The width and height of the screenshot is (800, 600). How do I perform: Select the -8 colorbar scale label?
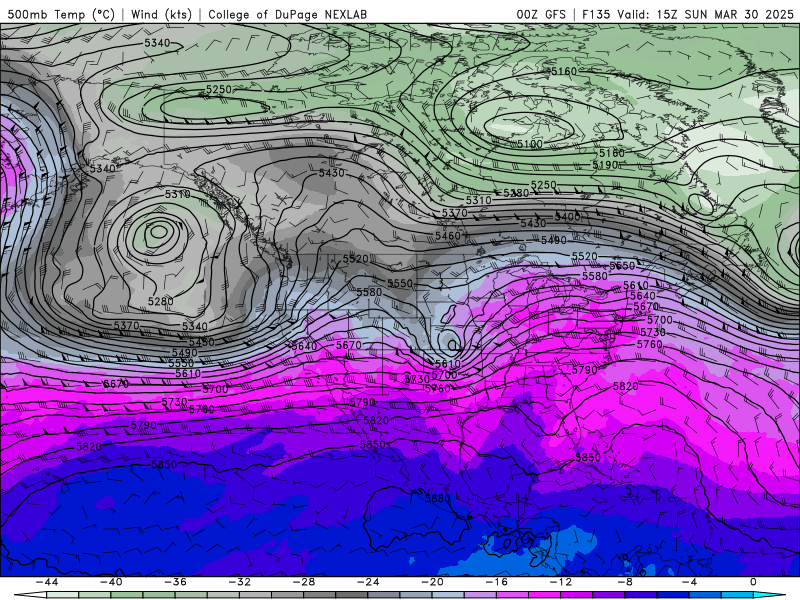click(x=626, y=582)
